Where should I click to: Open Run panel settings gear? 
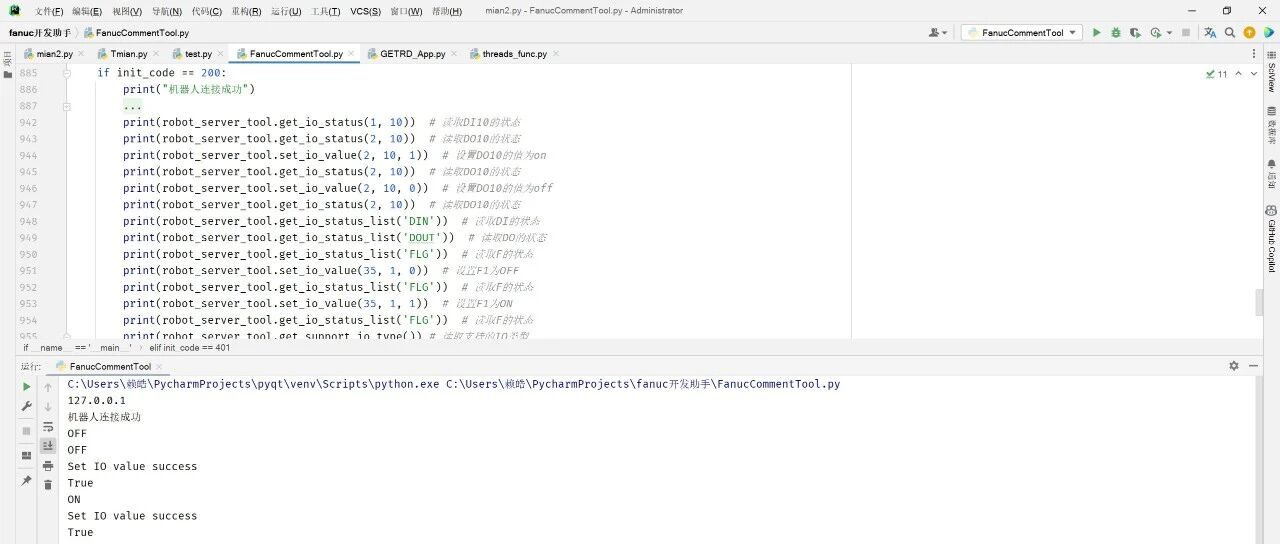click(x=1234, y=366)
